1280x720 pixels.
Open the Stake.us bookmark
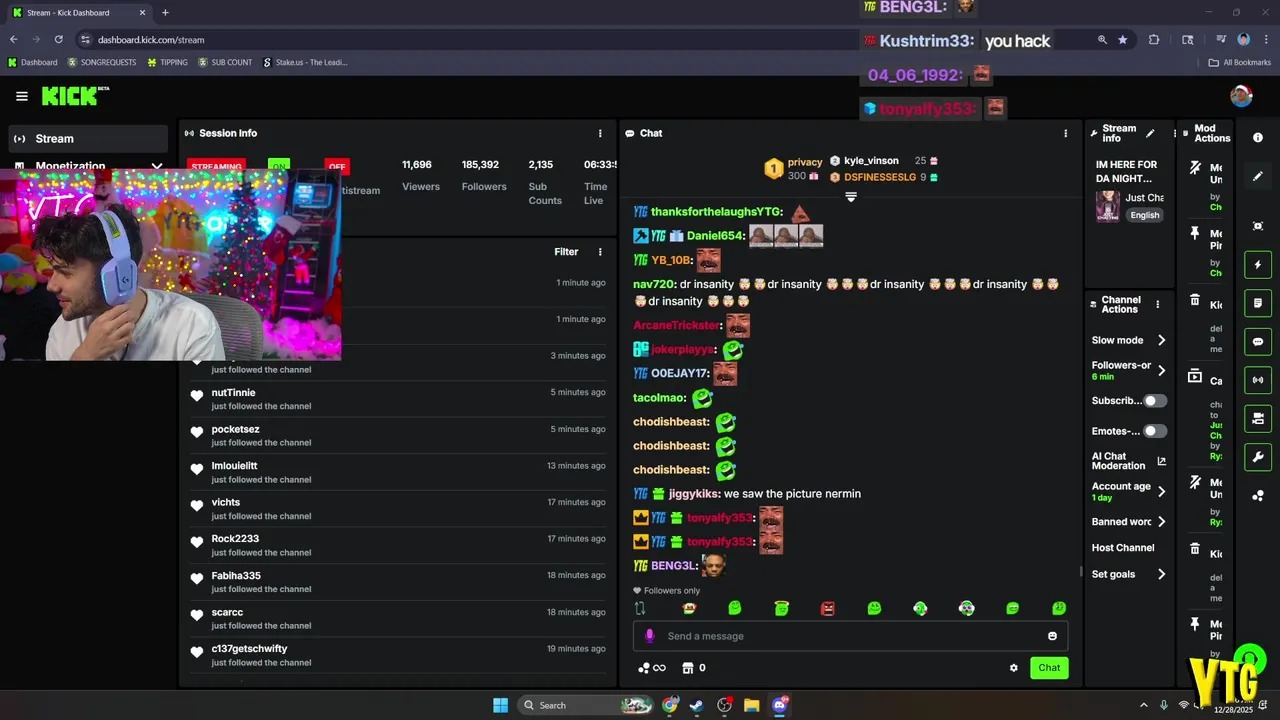tap(305, 62)
